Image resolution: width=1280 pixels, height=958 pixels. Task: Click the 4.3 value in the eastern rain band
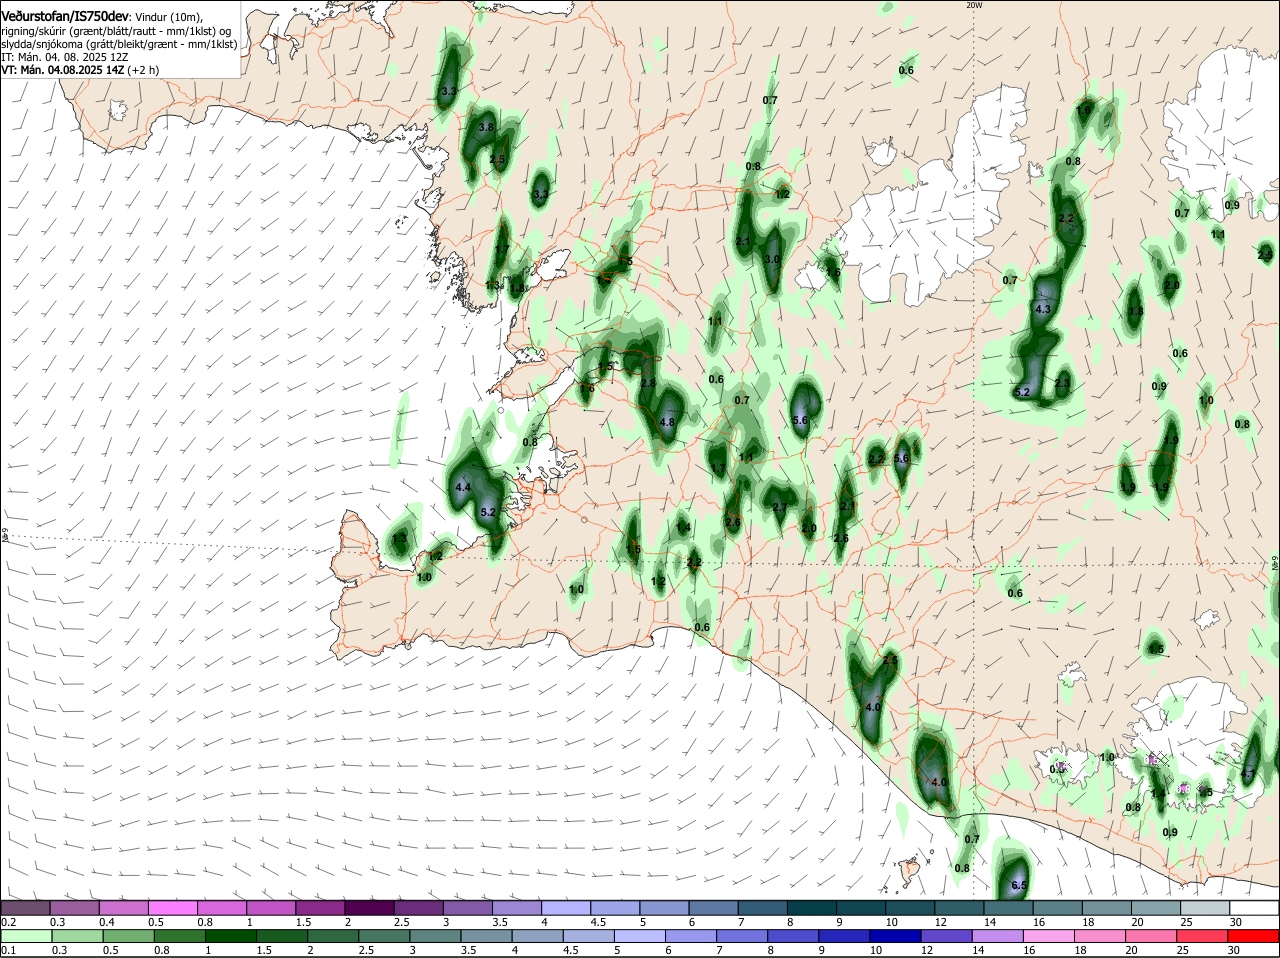[x=1043, y=309]
